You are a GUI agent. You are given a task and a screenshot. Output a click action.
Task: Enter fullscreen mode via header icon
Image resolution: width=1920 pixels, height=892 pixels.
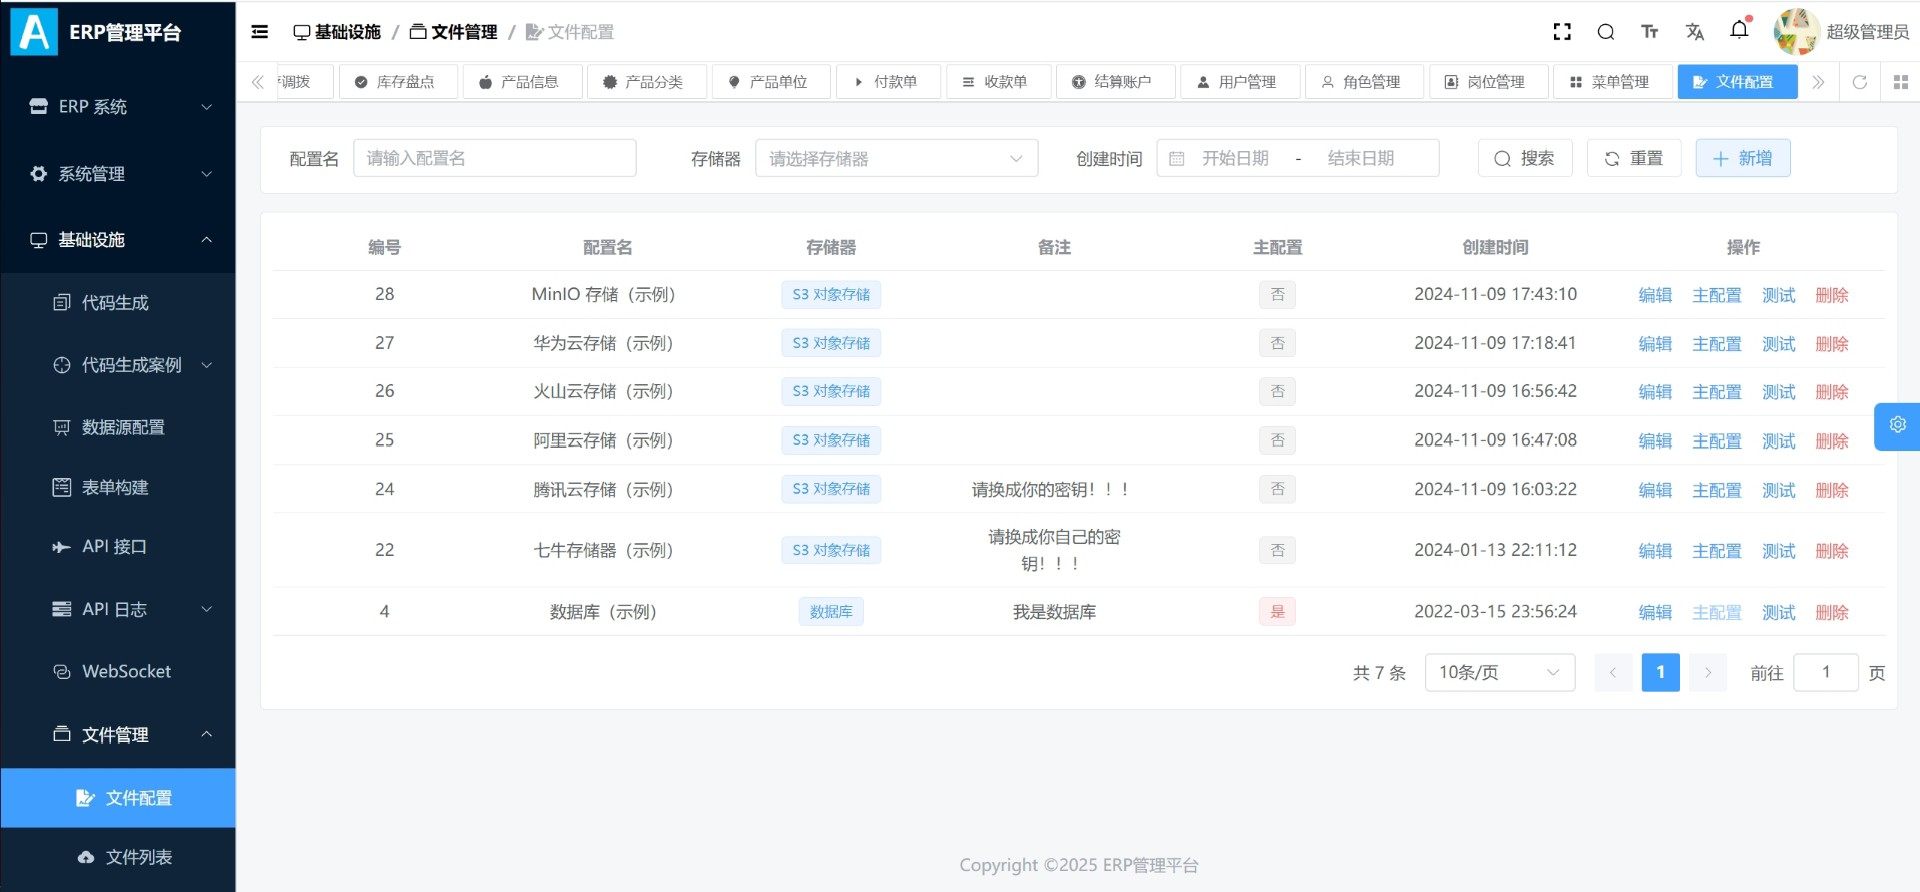point(1562,32)
